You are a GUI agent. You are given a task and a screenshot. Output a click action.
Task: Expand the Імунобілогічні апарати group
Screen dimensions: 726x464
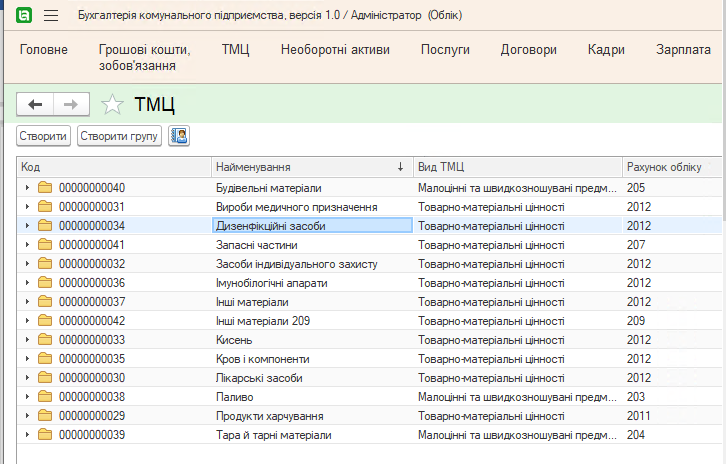click(x=27, y=282)
